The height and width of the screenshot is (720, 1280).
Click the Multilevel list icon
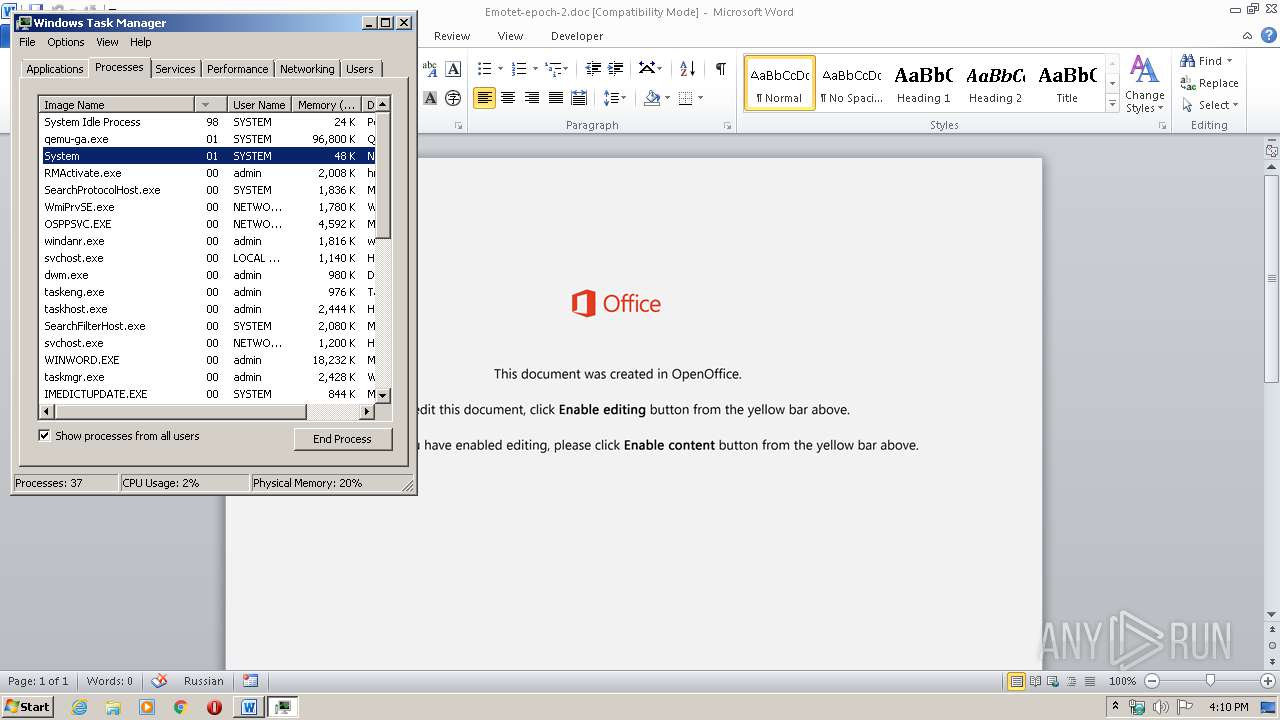(x=553, y=68)
